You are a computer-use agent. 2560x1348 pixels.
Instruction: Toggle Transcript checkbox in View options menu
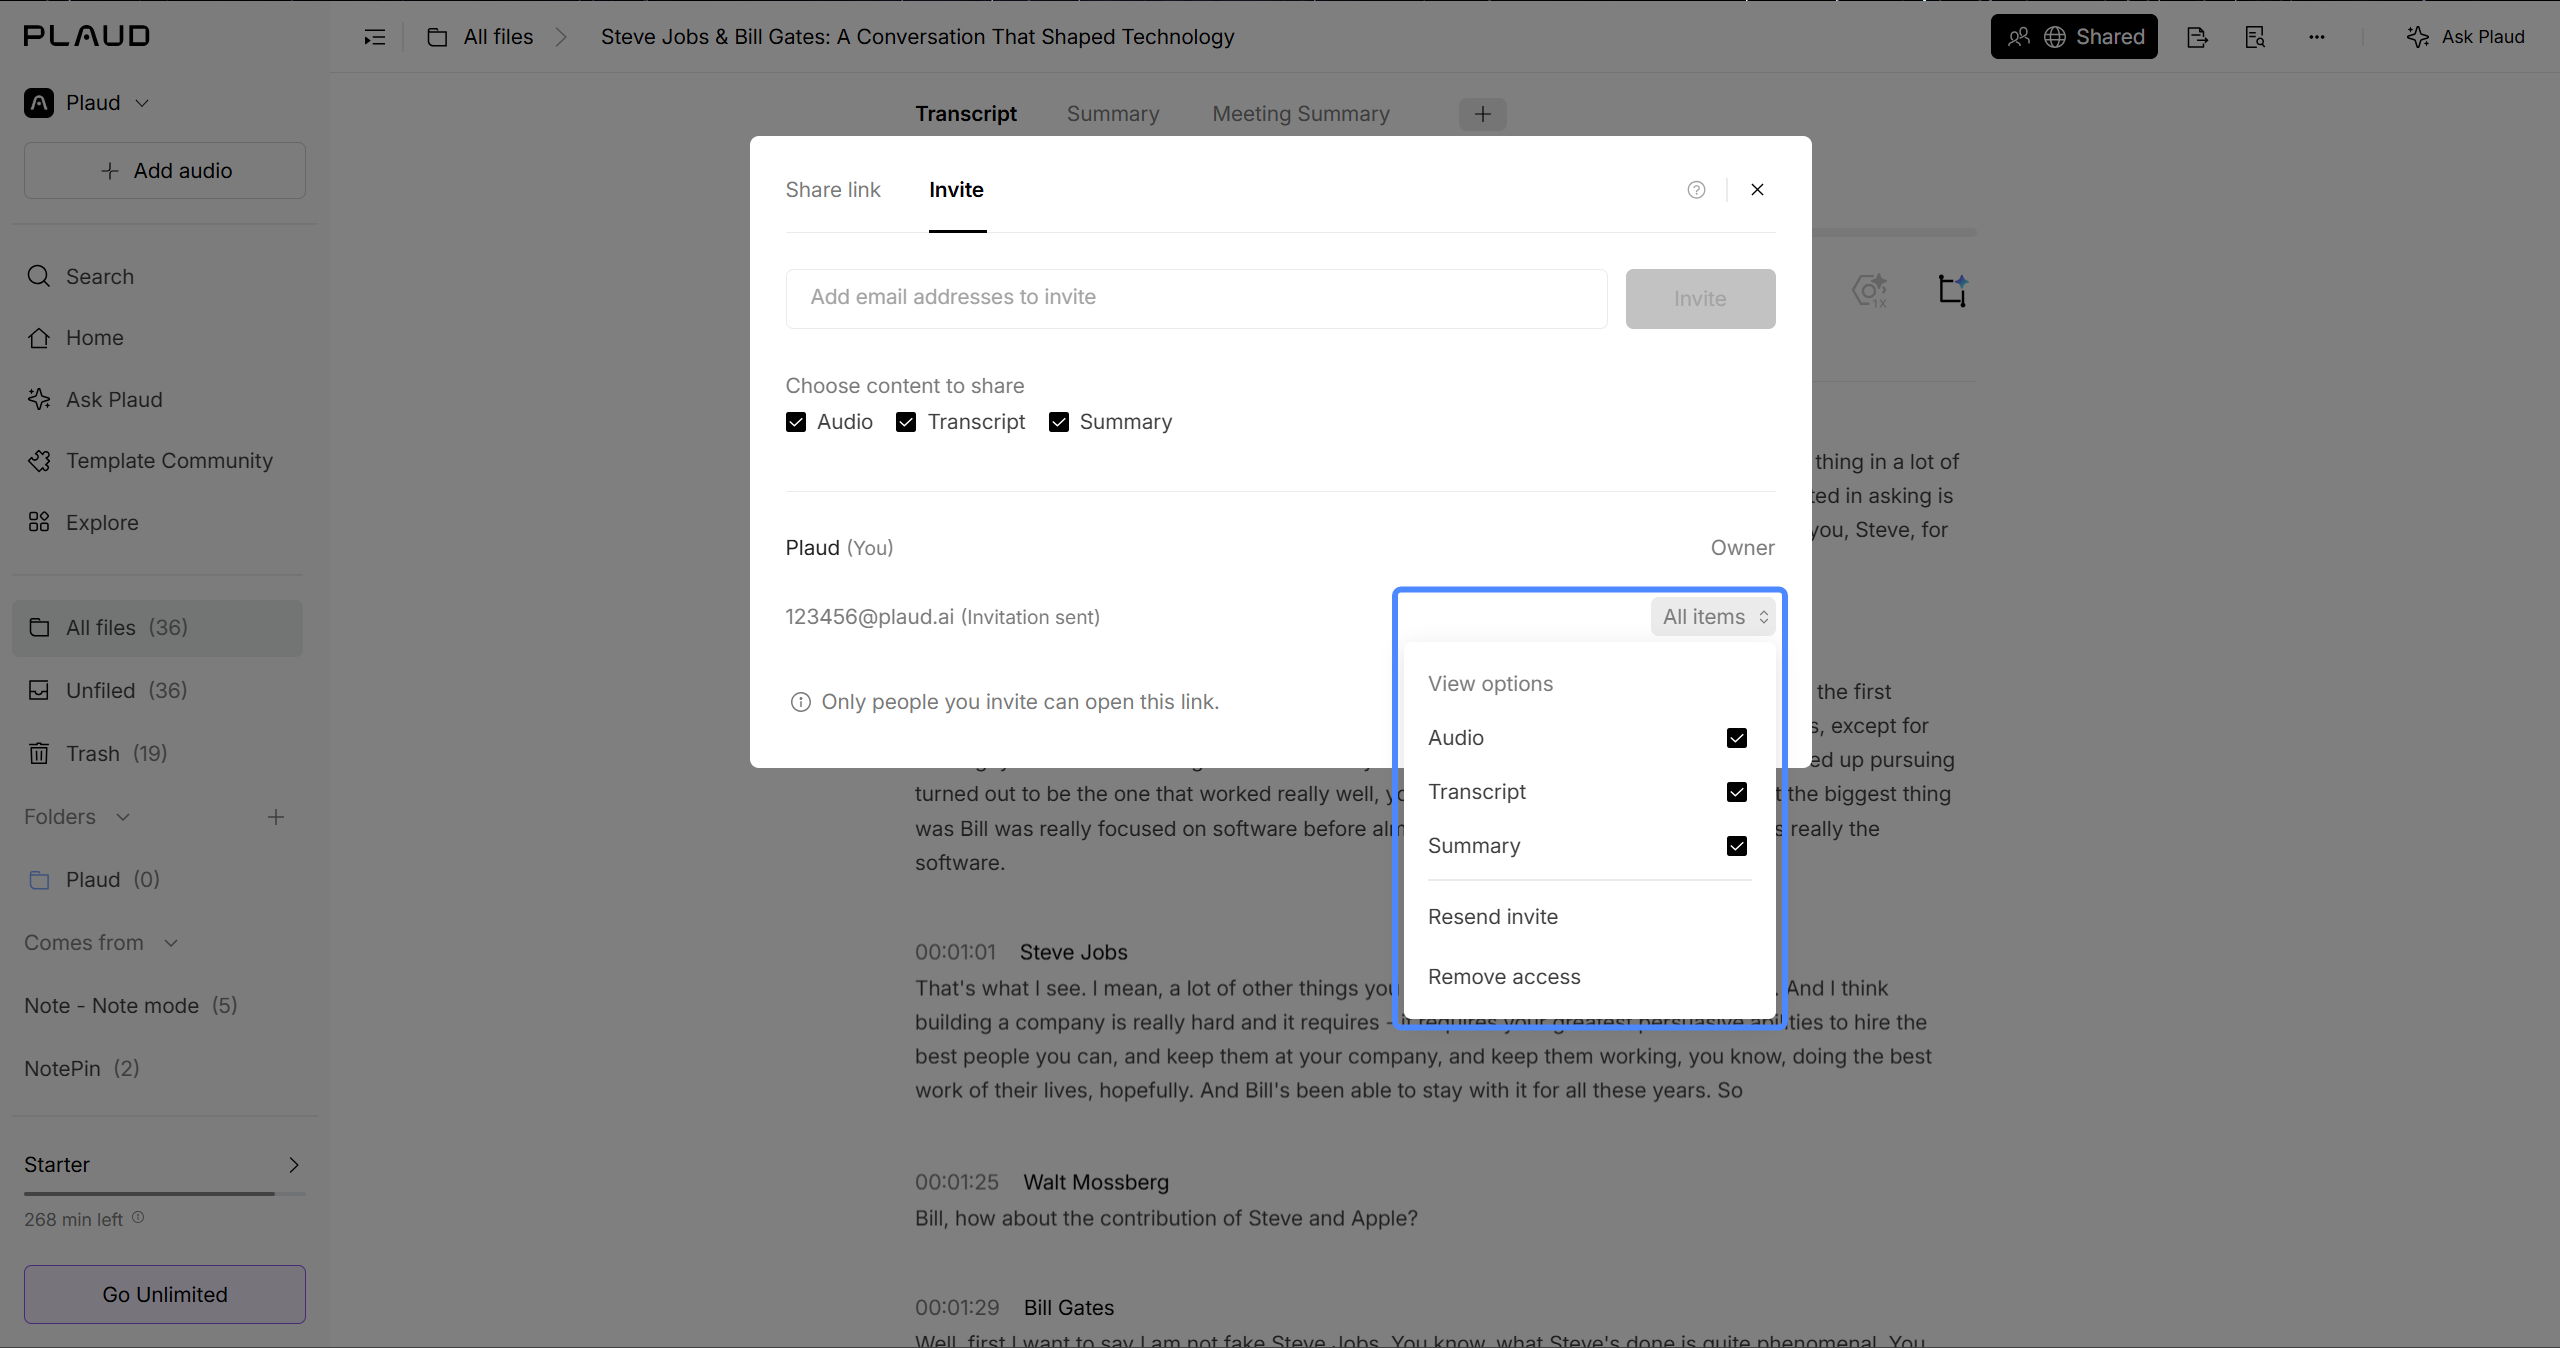[1737, 792]
